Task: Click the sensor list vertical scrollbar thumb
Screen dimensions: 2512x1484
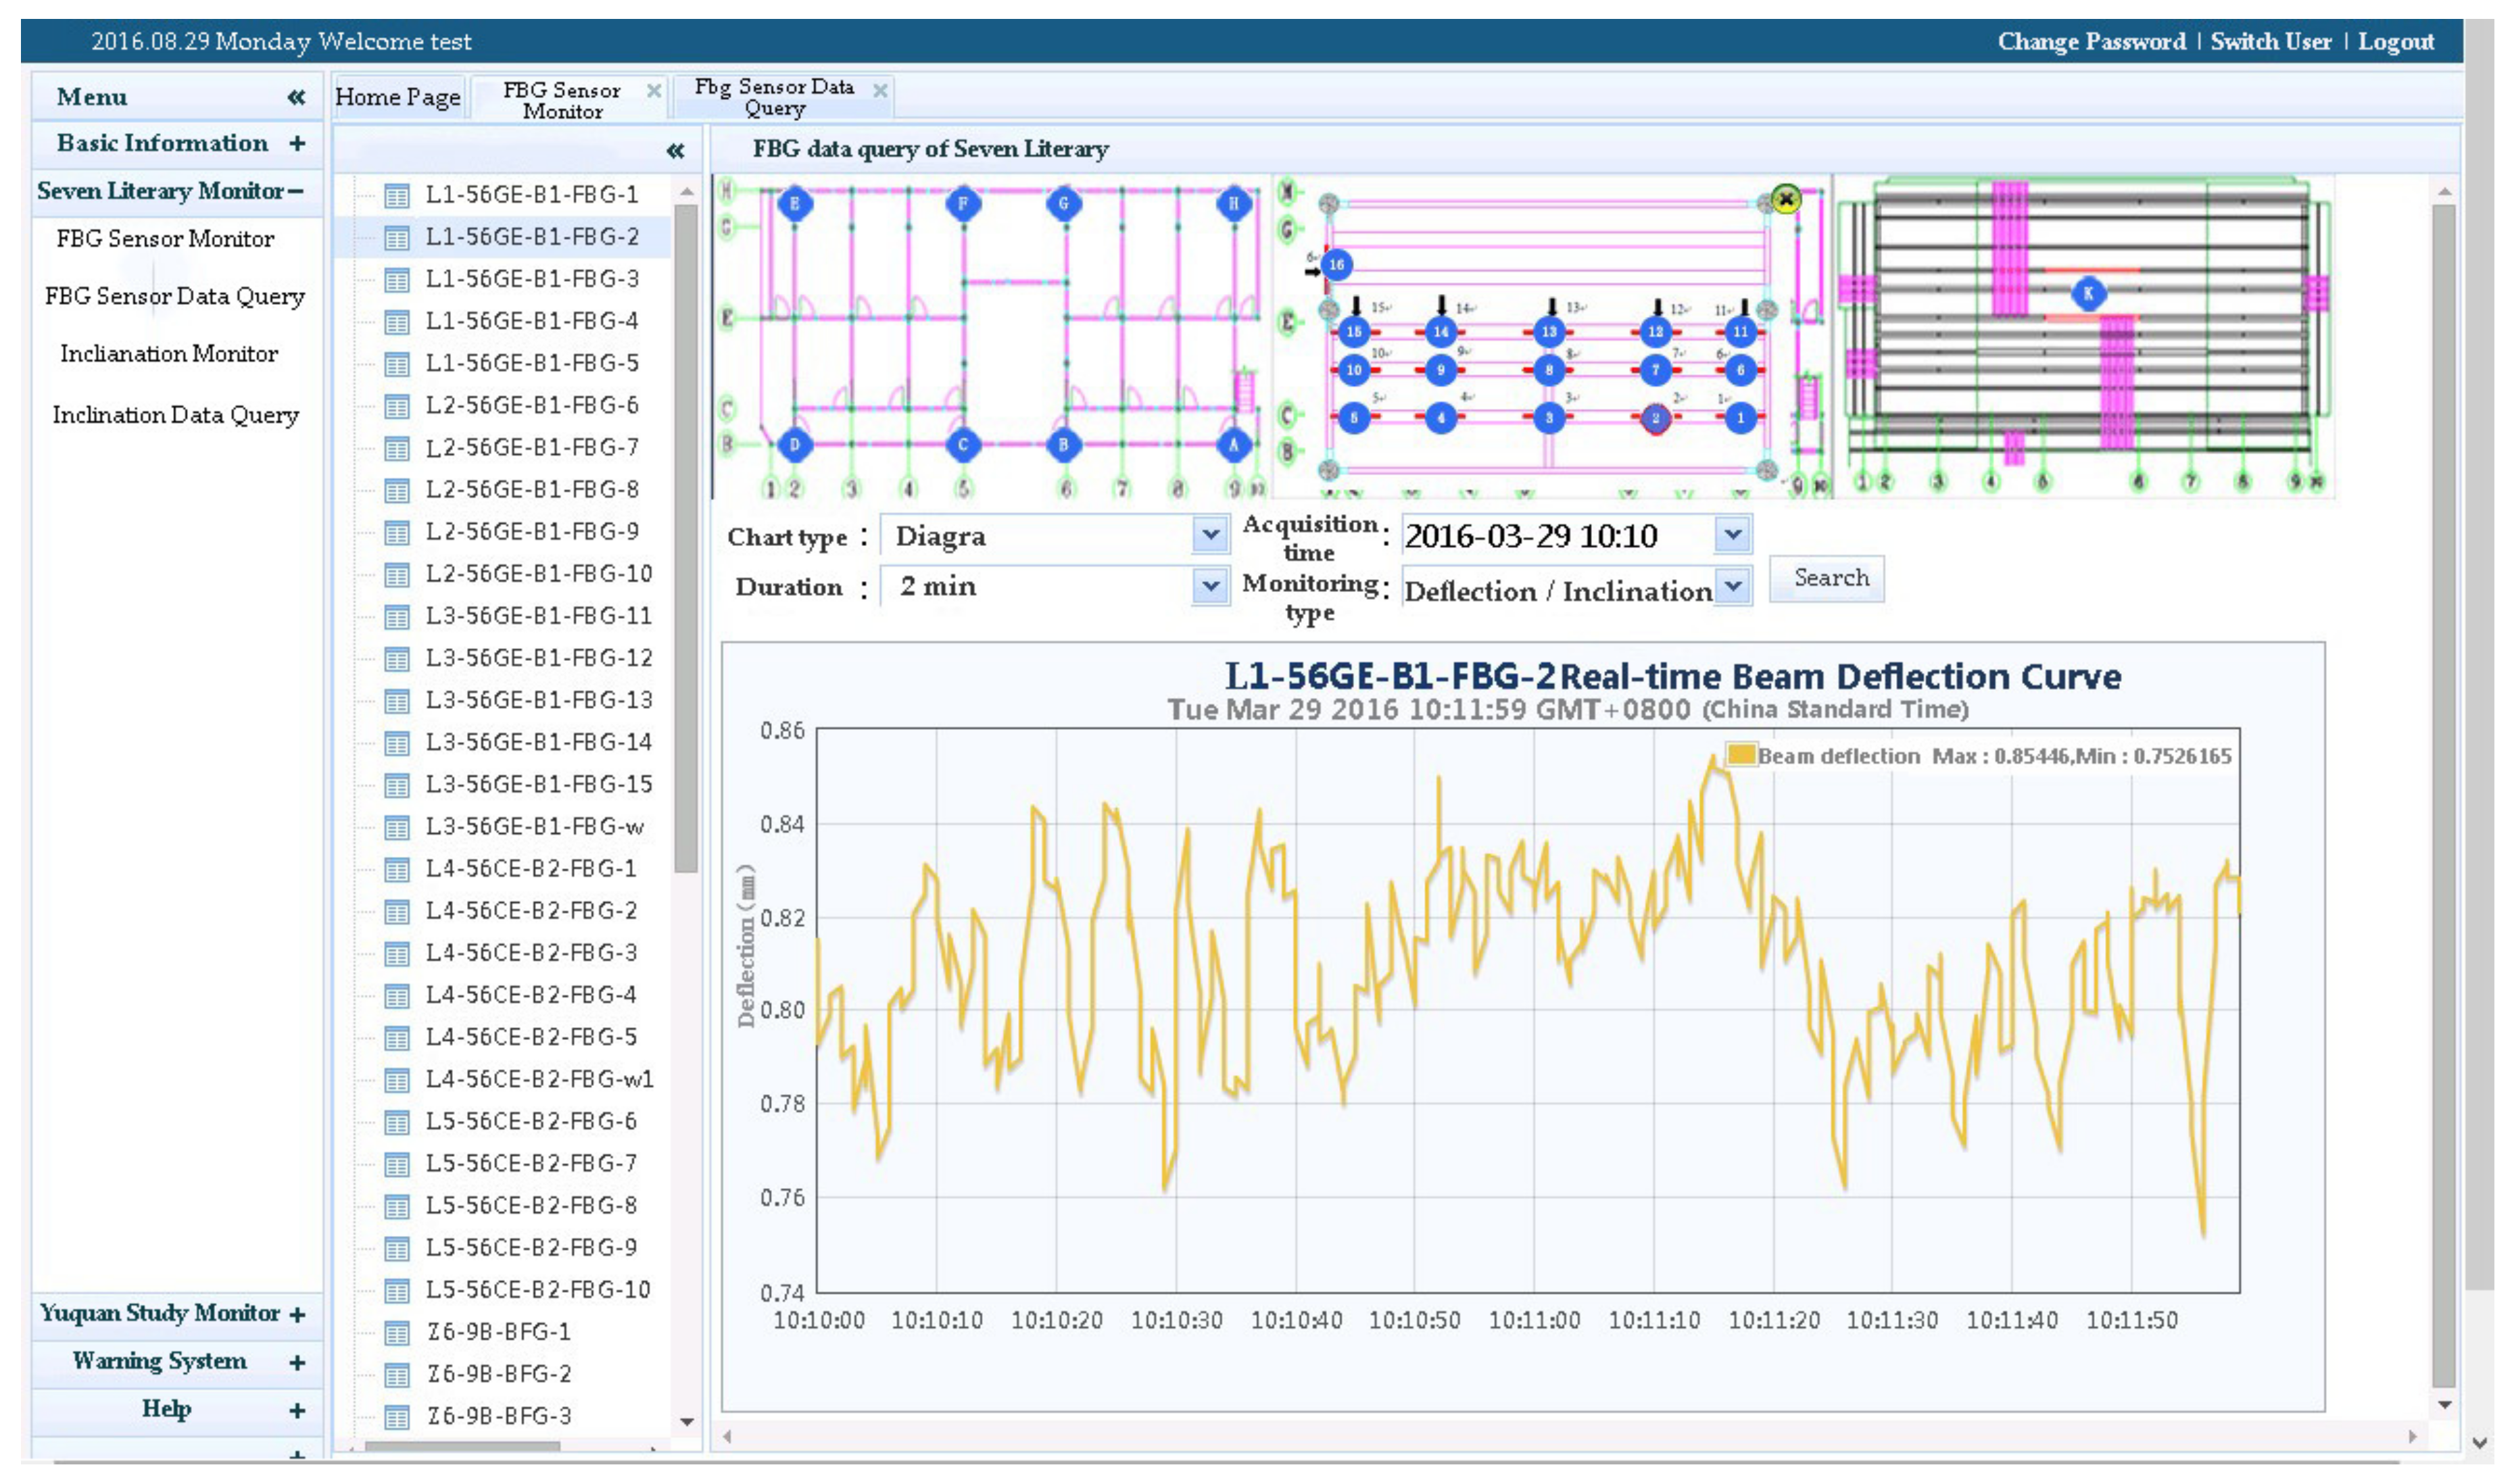Action: pos(686,538)
